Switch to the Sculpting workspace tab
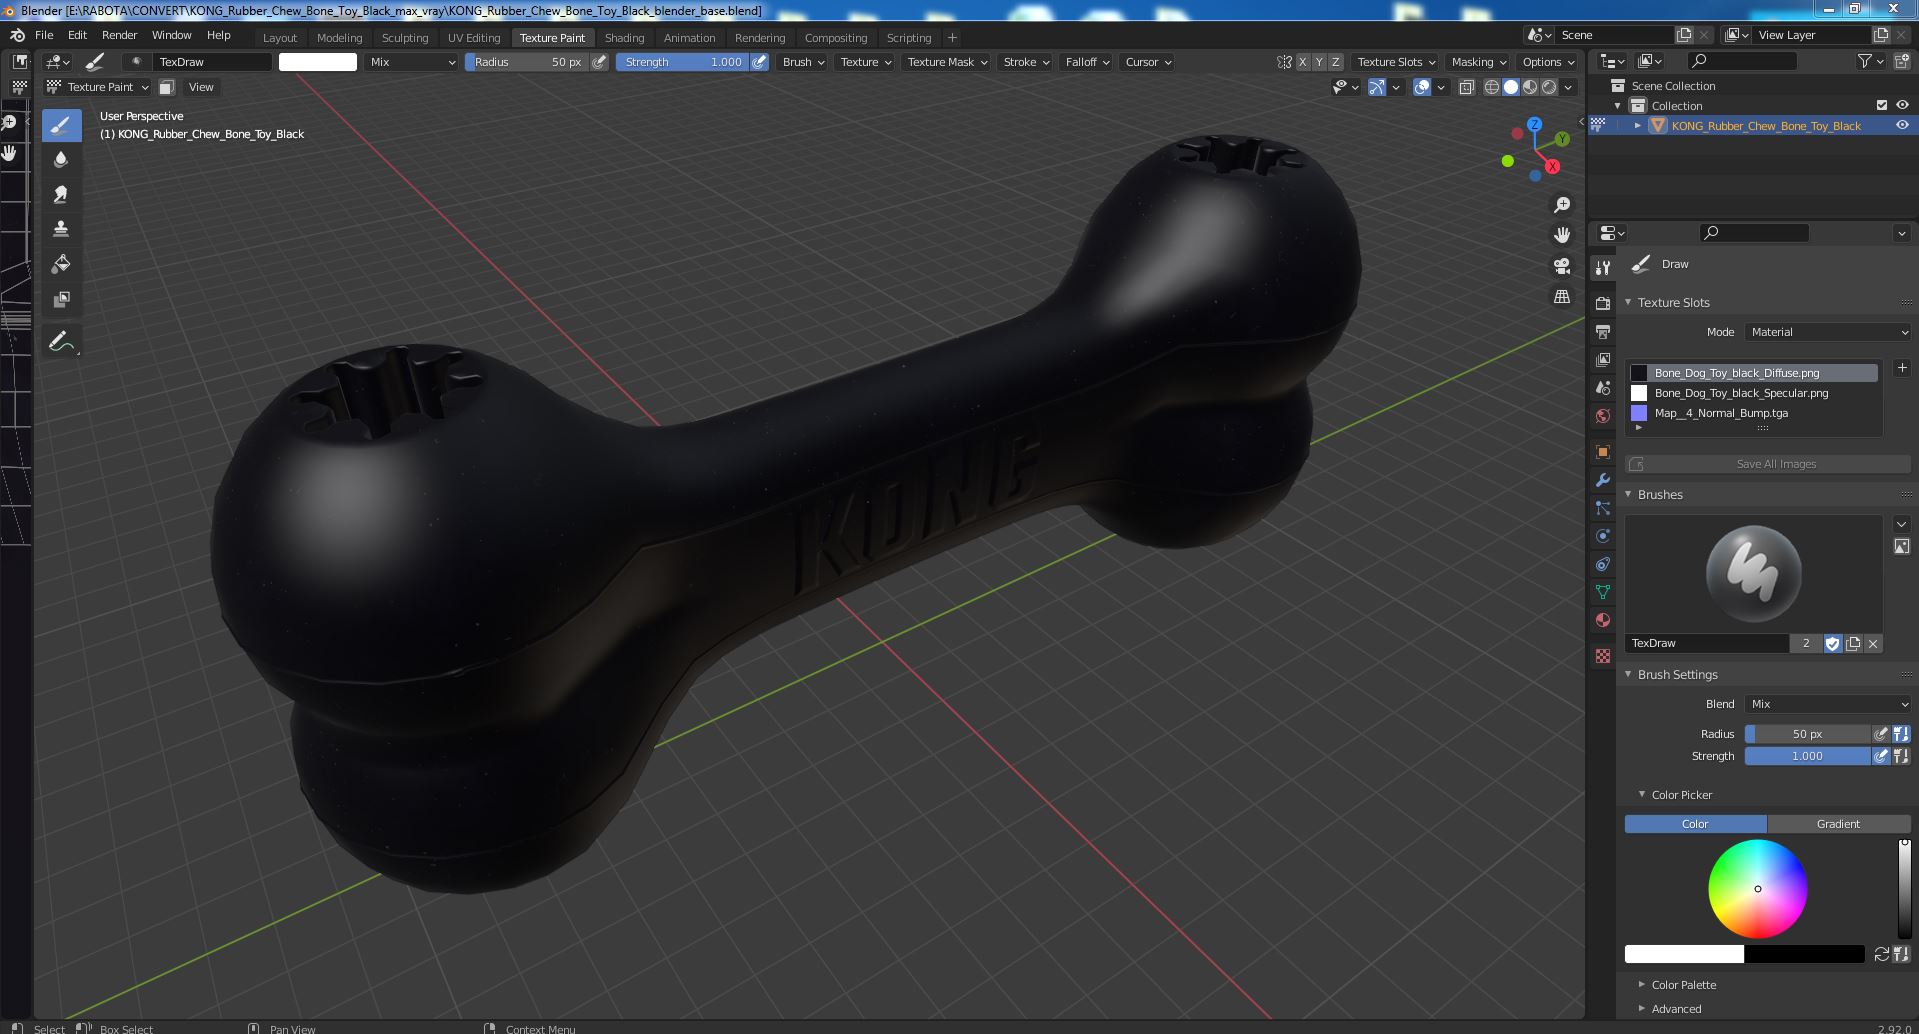The width and height of the screenshot is (1919, 1034). coord(405,38)
